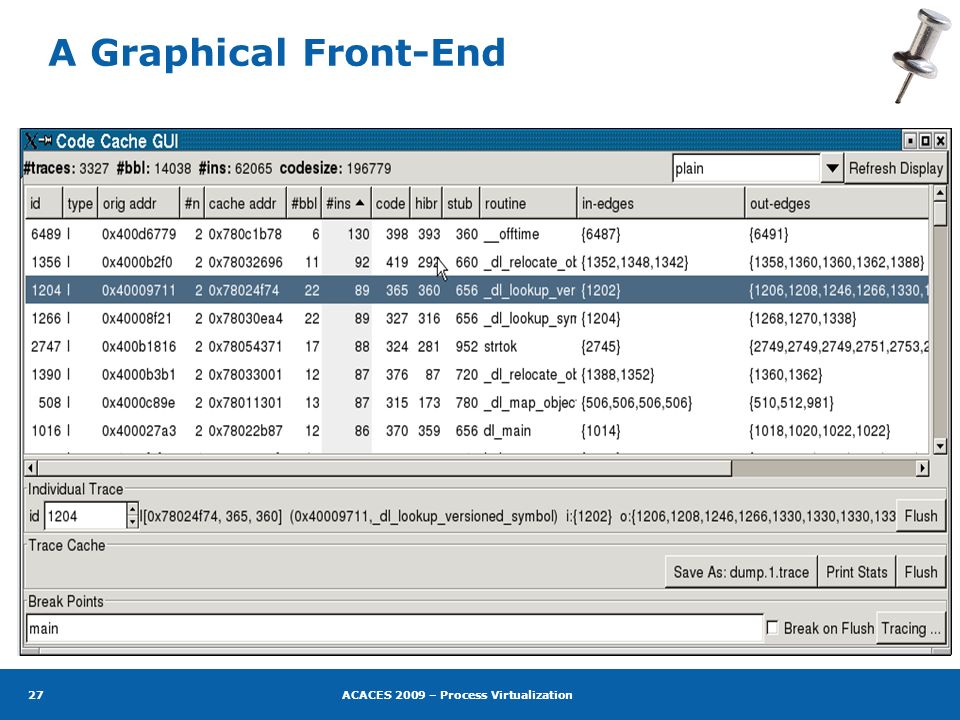This screenshot has width=960, height=720.
Task: Sort by code column header
Action: pos(390,203)
